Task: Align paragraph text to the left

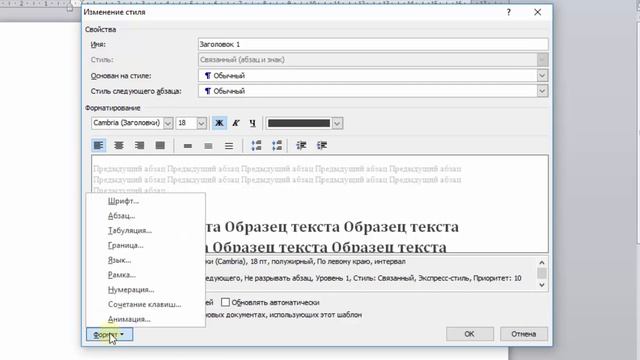Action: [98, 145]
